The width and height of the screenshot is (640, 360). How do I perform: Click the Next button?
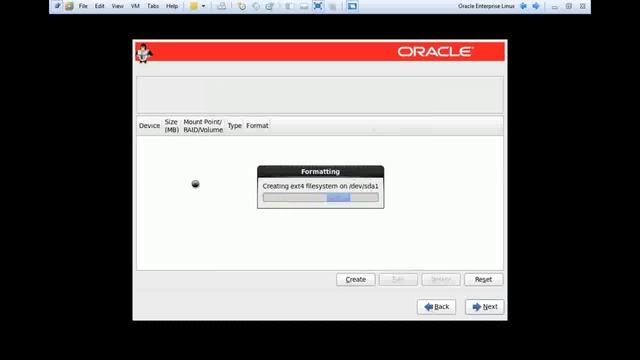(484, 307)
